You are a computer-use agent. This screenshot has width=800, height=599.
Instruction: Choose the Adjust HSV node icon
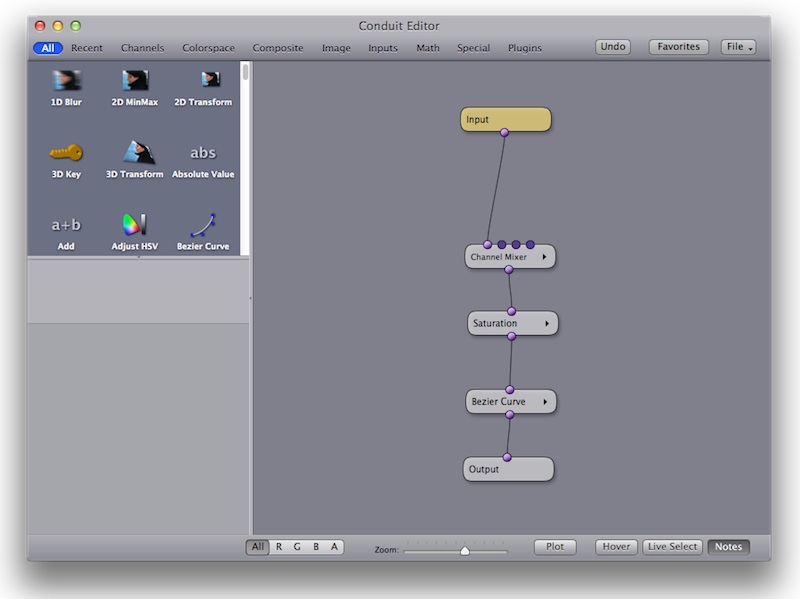pyautogui.click(x=134, y=225)
